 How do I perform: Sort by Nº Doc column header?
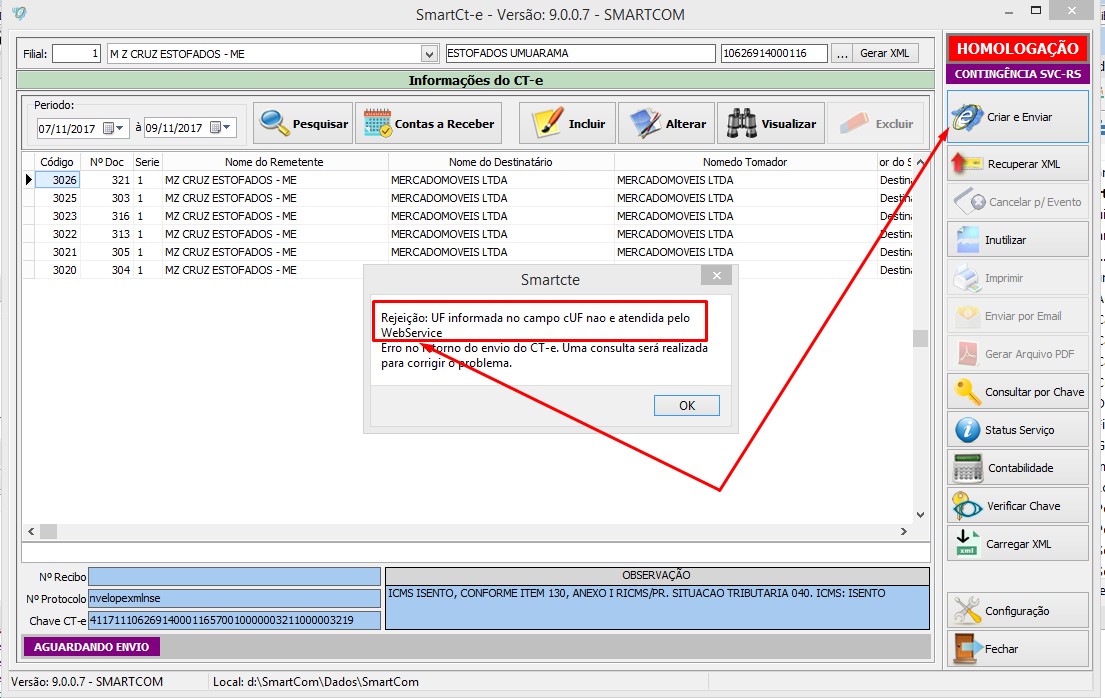click(107, 161)
